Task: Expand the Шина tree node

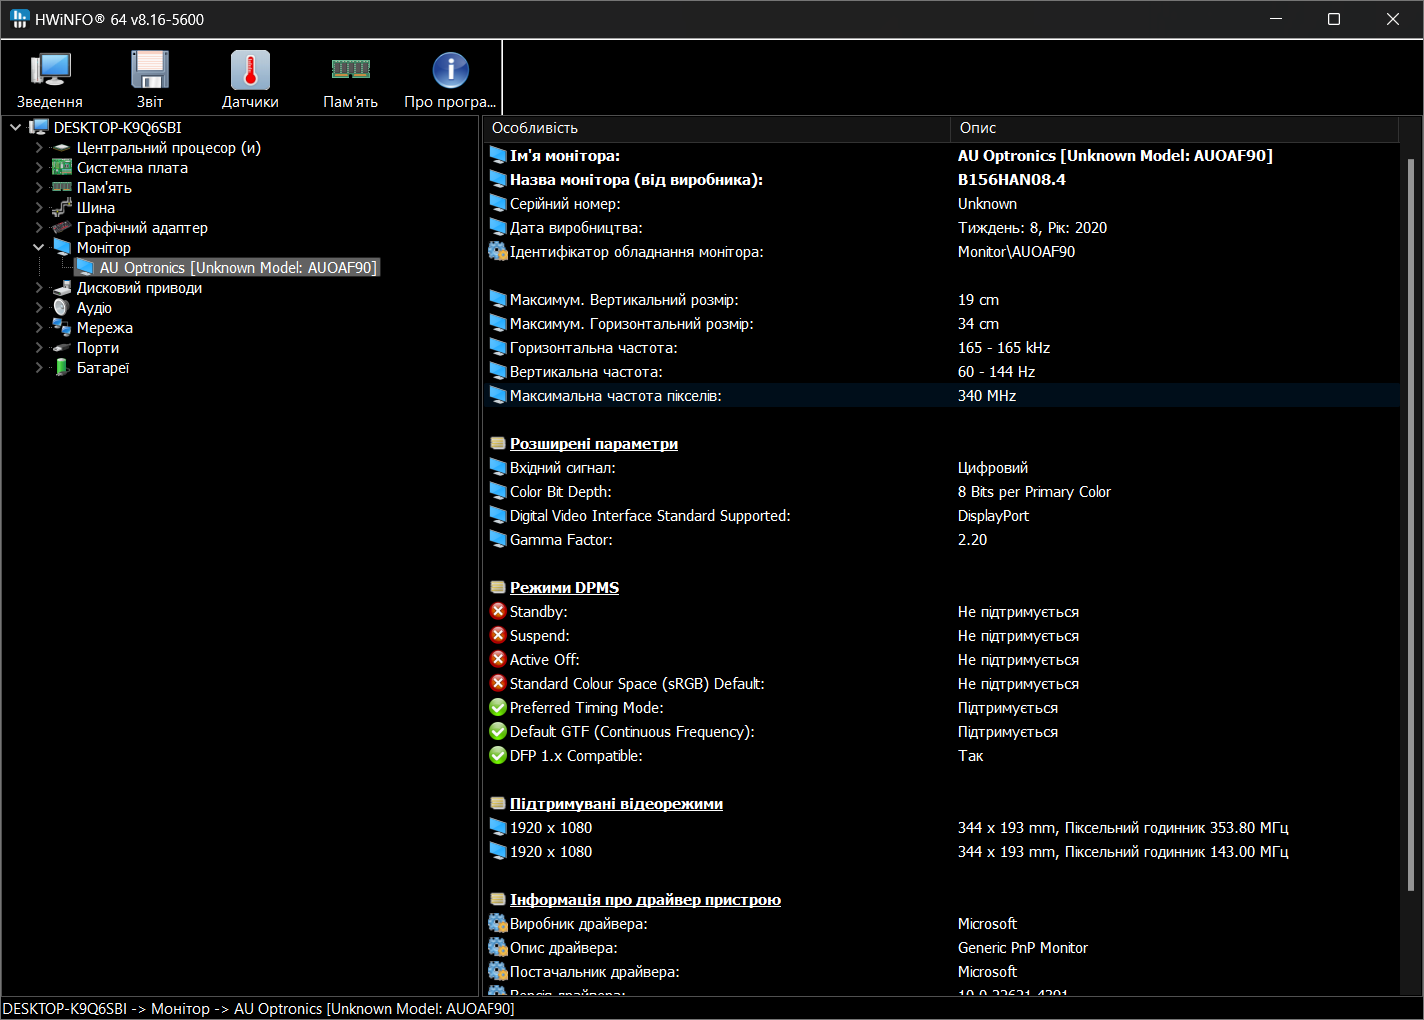Action: 39,208
